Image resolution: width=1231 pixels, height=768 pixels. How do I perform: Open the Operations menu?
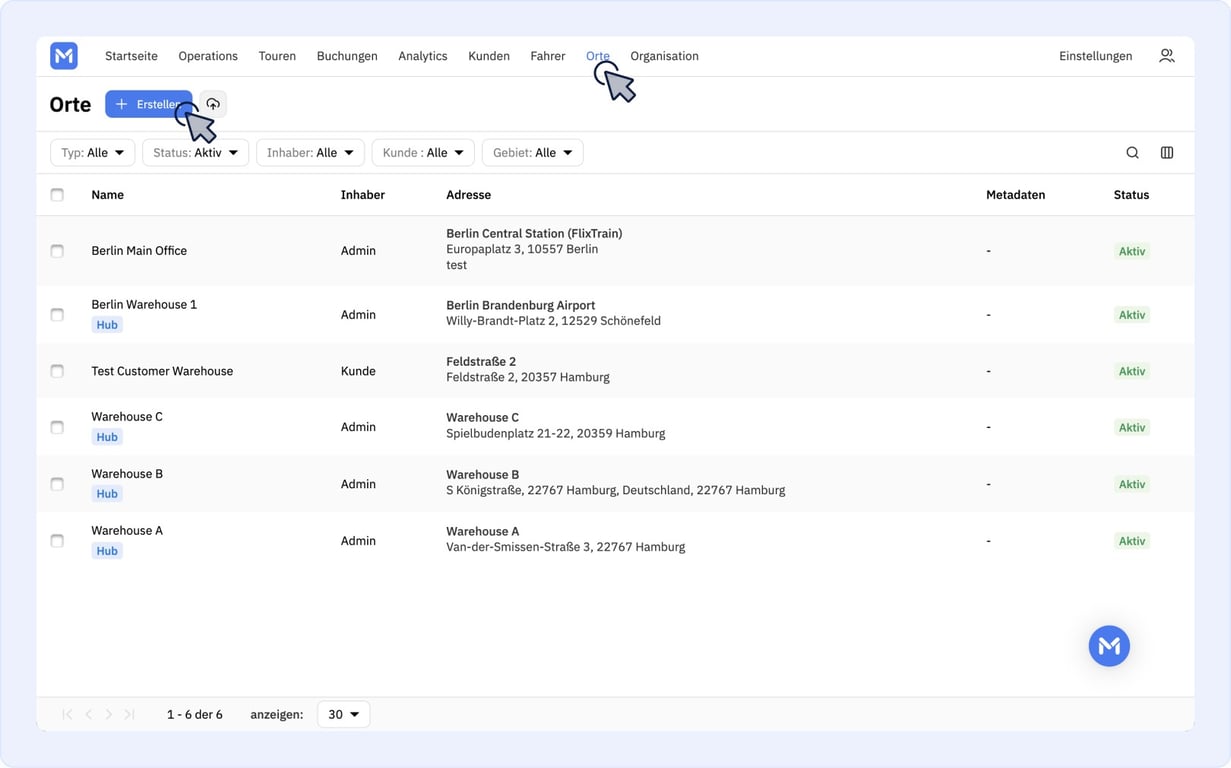[208, 56]
